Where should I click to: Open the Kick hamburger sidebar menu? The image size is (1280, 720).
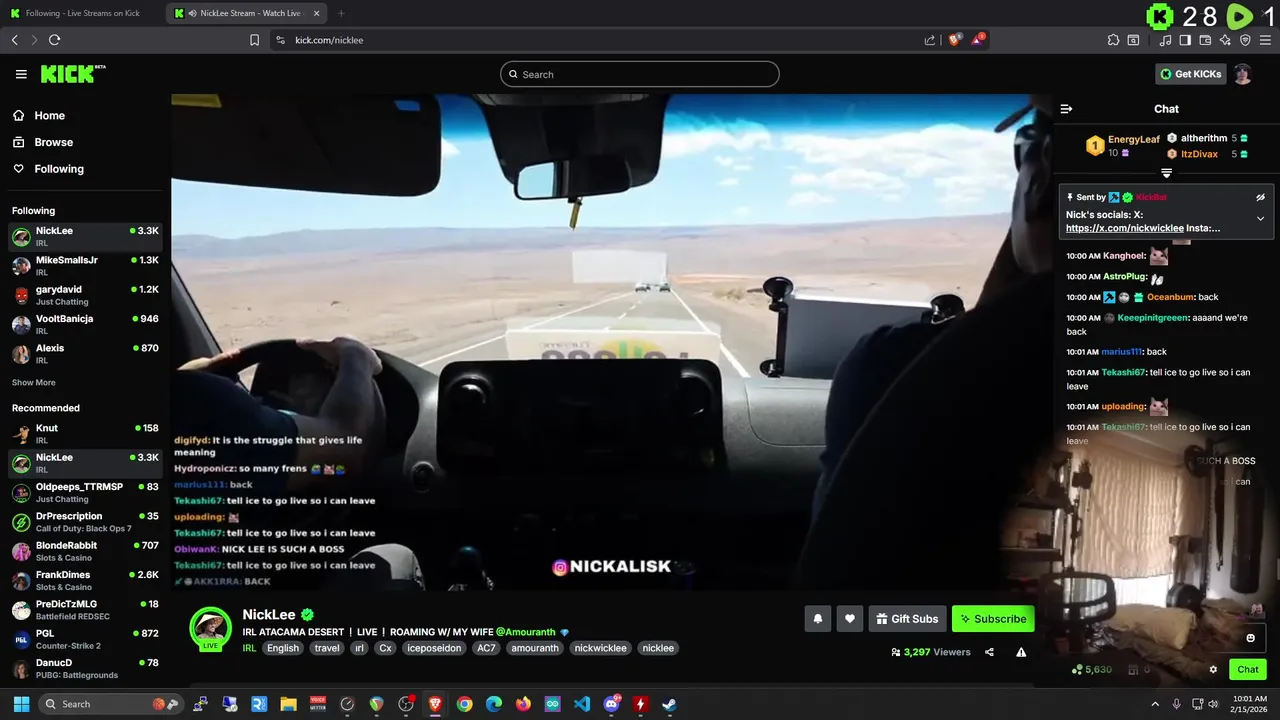tap(21, 74)
